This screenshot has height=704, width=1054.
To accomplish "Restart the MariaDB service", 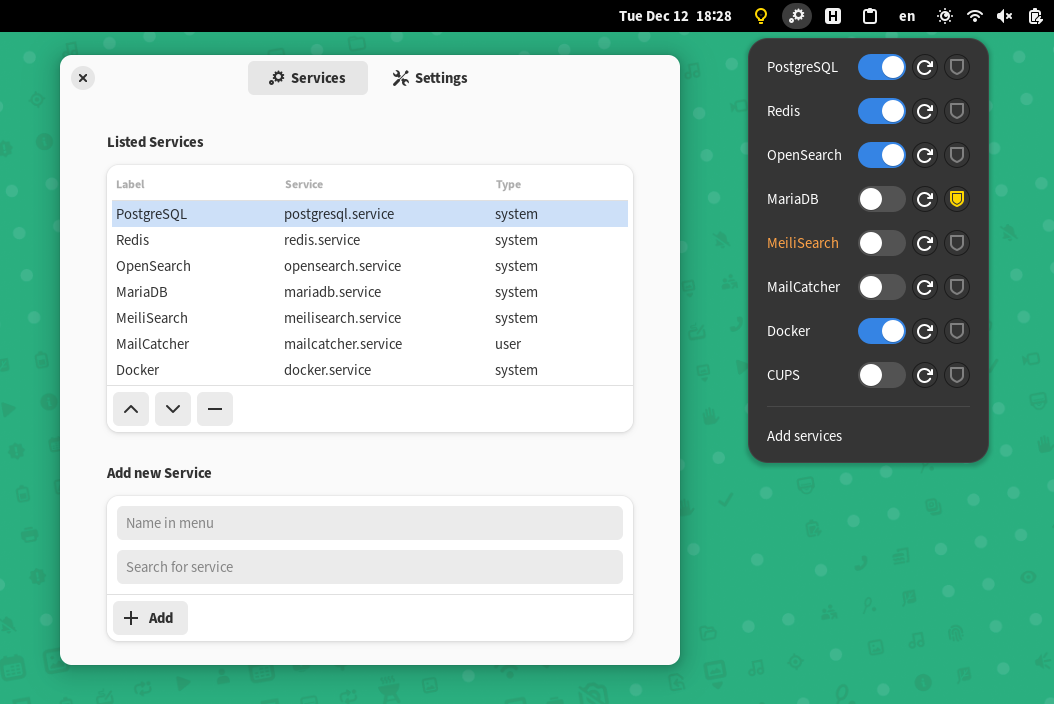I will pos(925,199).
